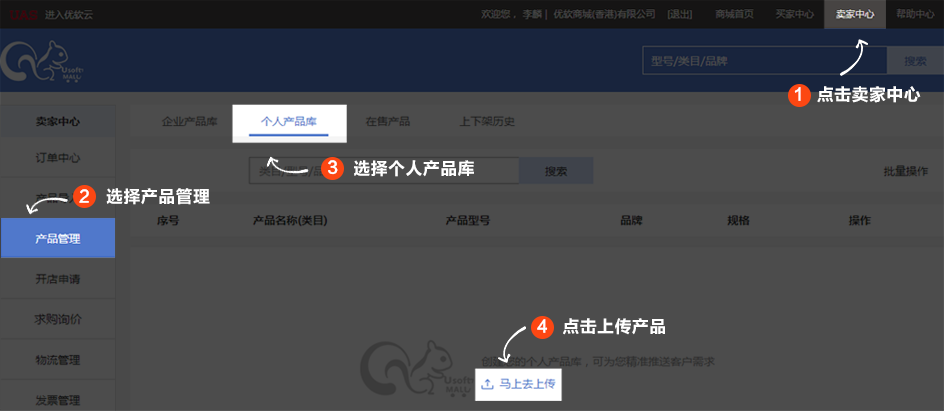Click 搜索 button in the product list filter
944x411 pixels.
tap(556, 171)
